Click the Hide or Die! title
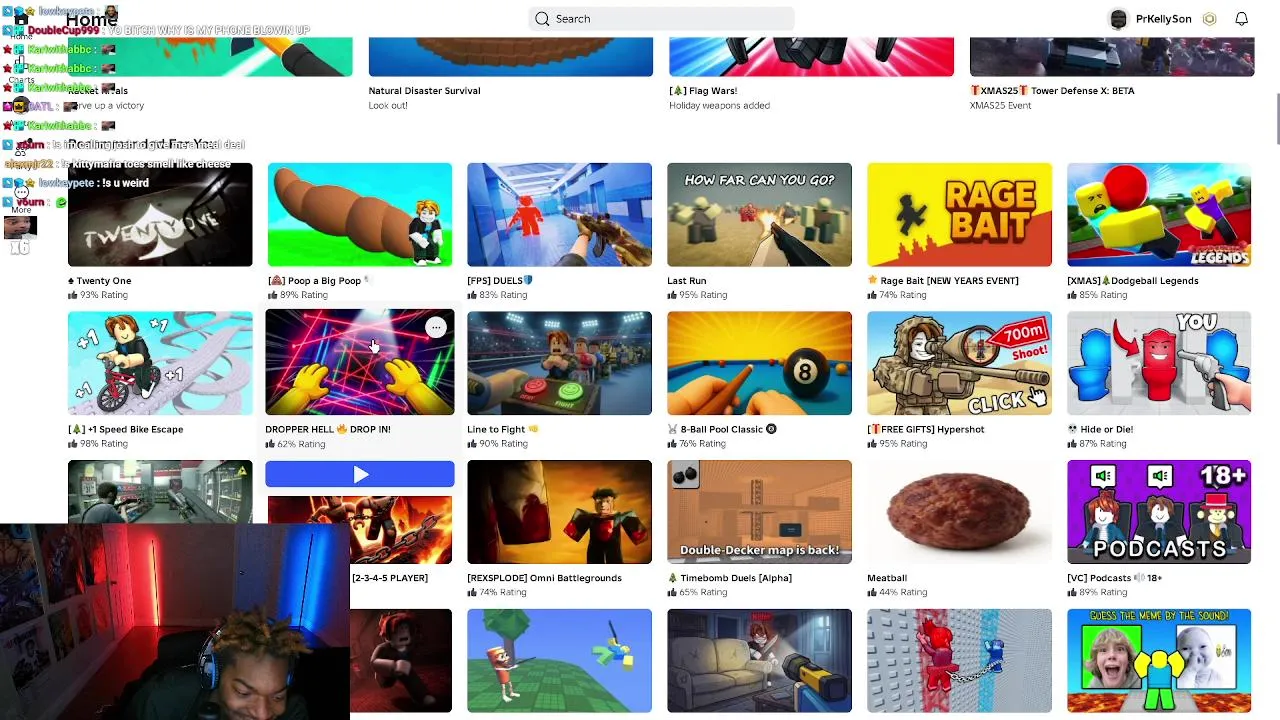The width and height of the screenshot is (1280, 720). (x=1100, y=429)
